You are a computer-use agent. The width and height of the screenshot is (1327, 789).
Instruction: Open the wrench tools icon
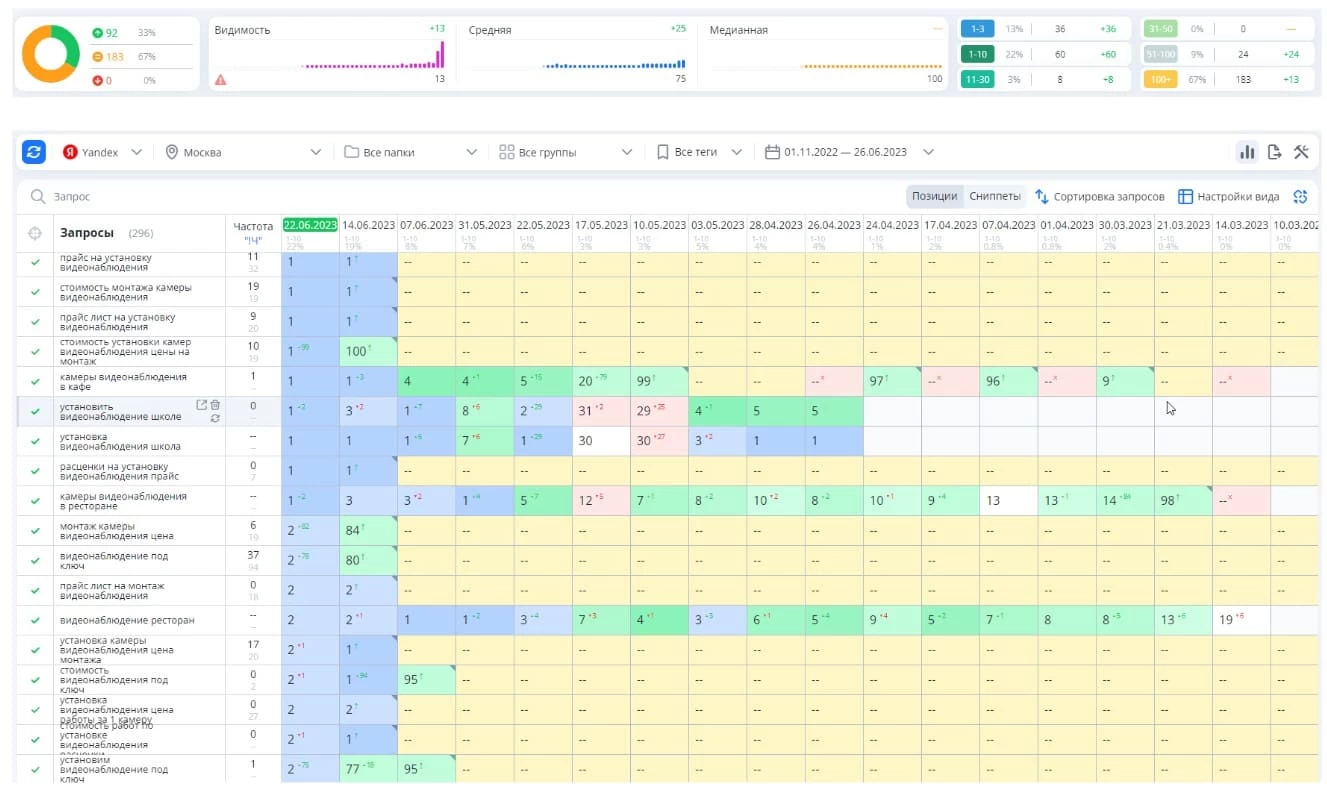click(x=1300, y=152)
